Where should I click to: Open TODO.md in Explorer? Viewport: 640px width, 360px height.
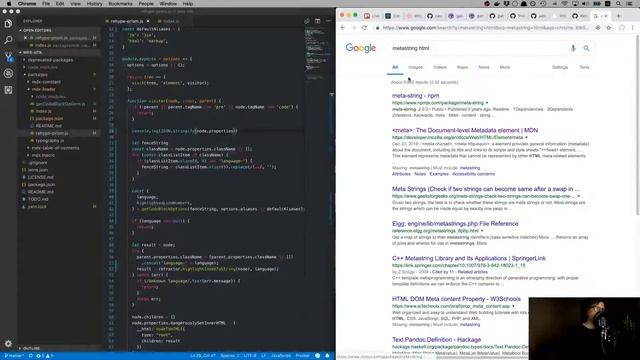click(x=38, y=199)
